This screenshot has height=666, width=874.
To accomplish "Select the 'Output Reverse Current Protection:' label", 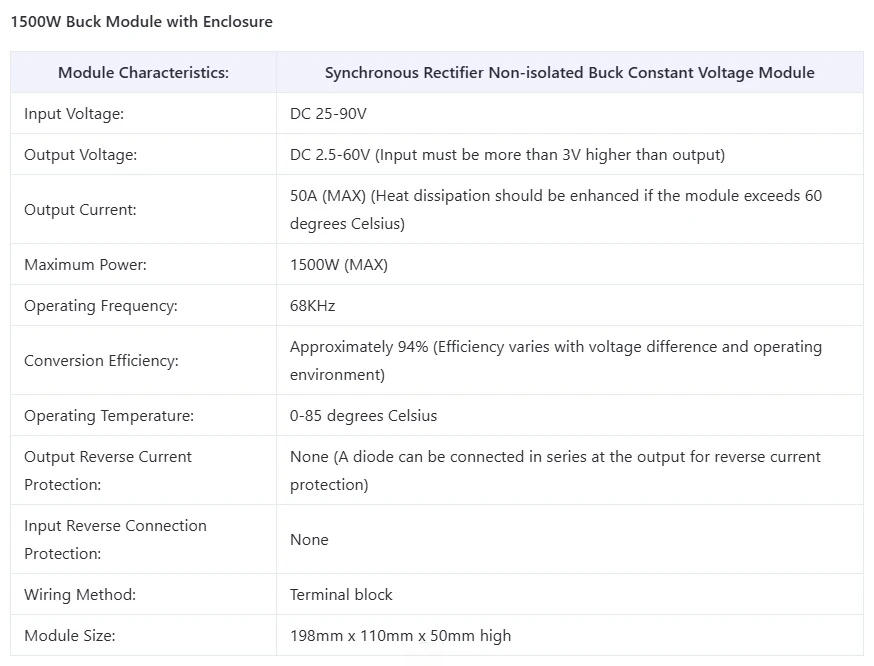I will [108, 470].
